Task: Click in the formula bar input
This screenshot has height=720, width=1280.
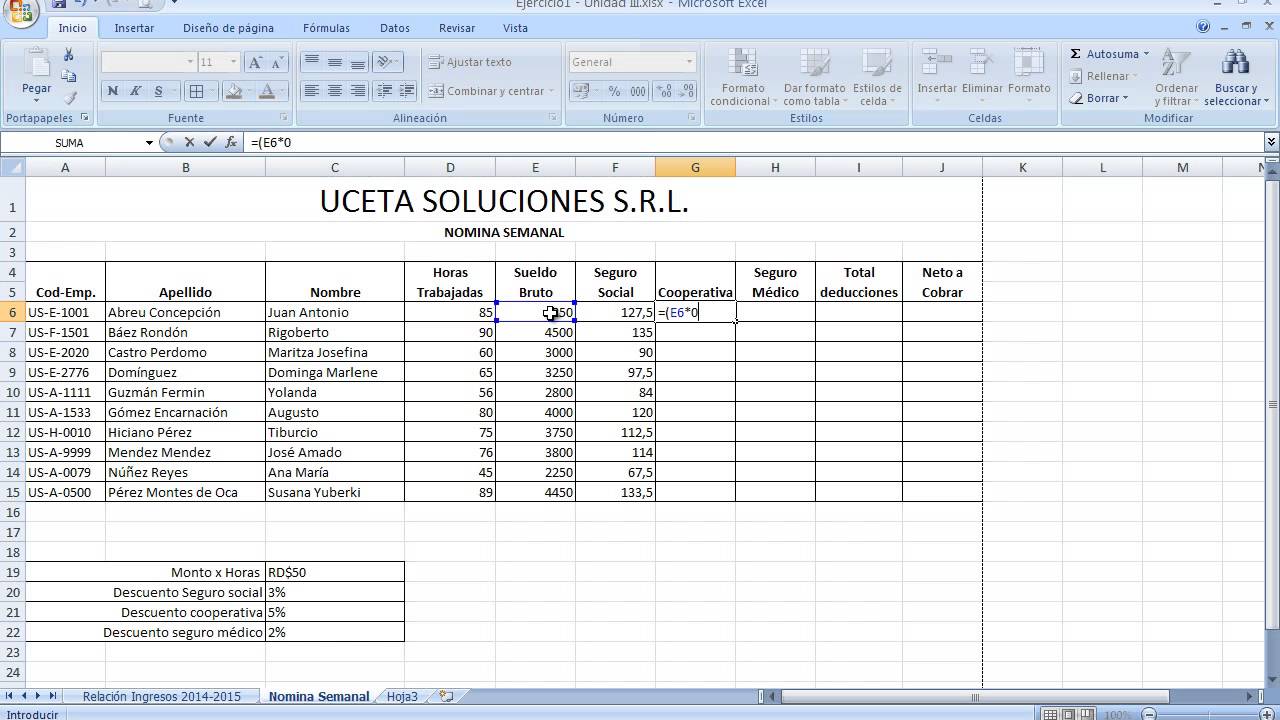Action: pyautogui.click(x=754, y=142)
